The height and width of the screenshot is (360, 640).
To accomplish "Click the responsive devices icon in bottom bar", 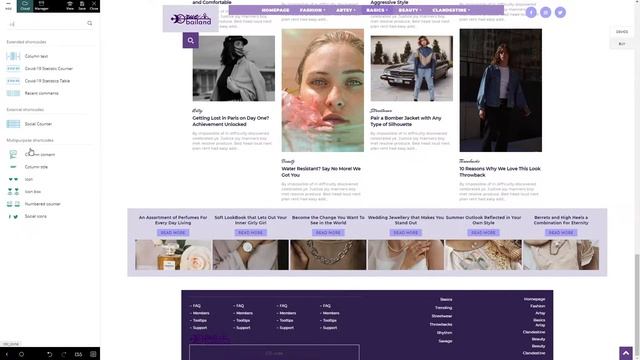I will [78, 354].
